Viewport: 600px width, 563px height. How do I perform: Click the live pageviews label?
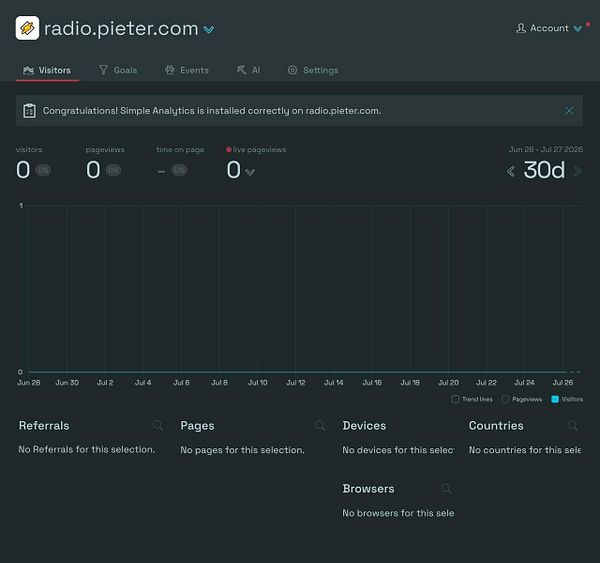click(259, 150)
